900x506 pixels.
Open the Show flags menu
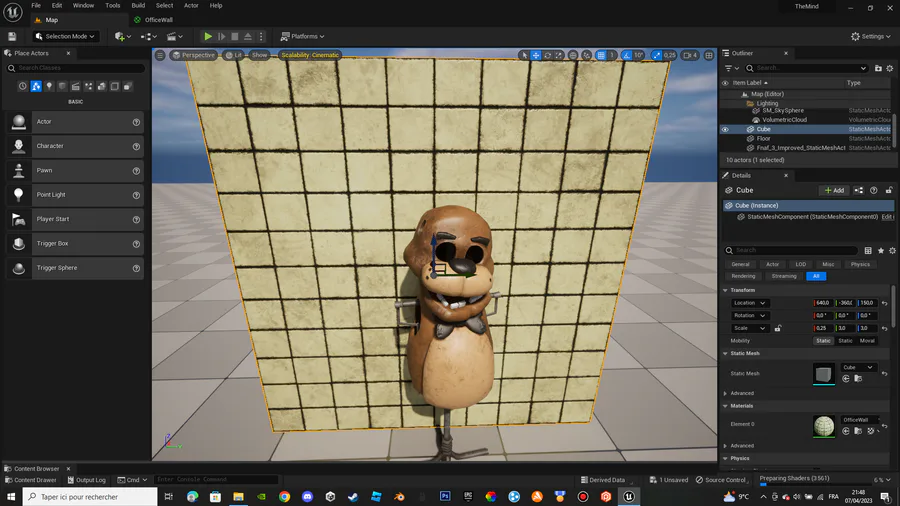[x=259, y=55]
